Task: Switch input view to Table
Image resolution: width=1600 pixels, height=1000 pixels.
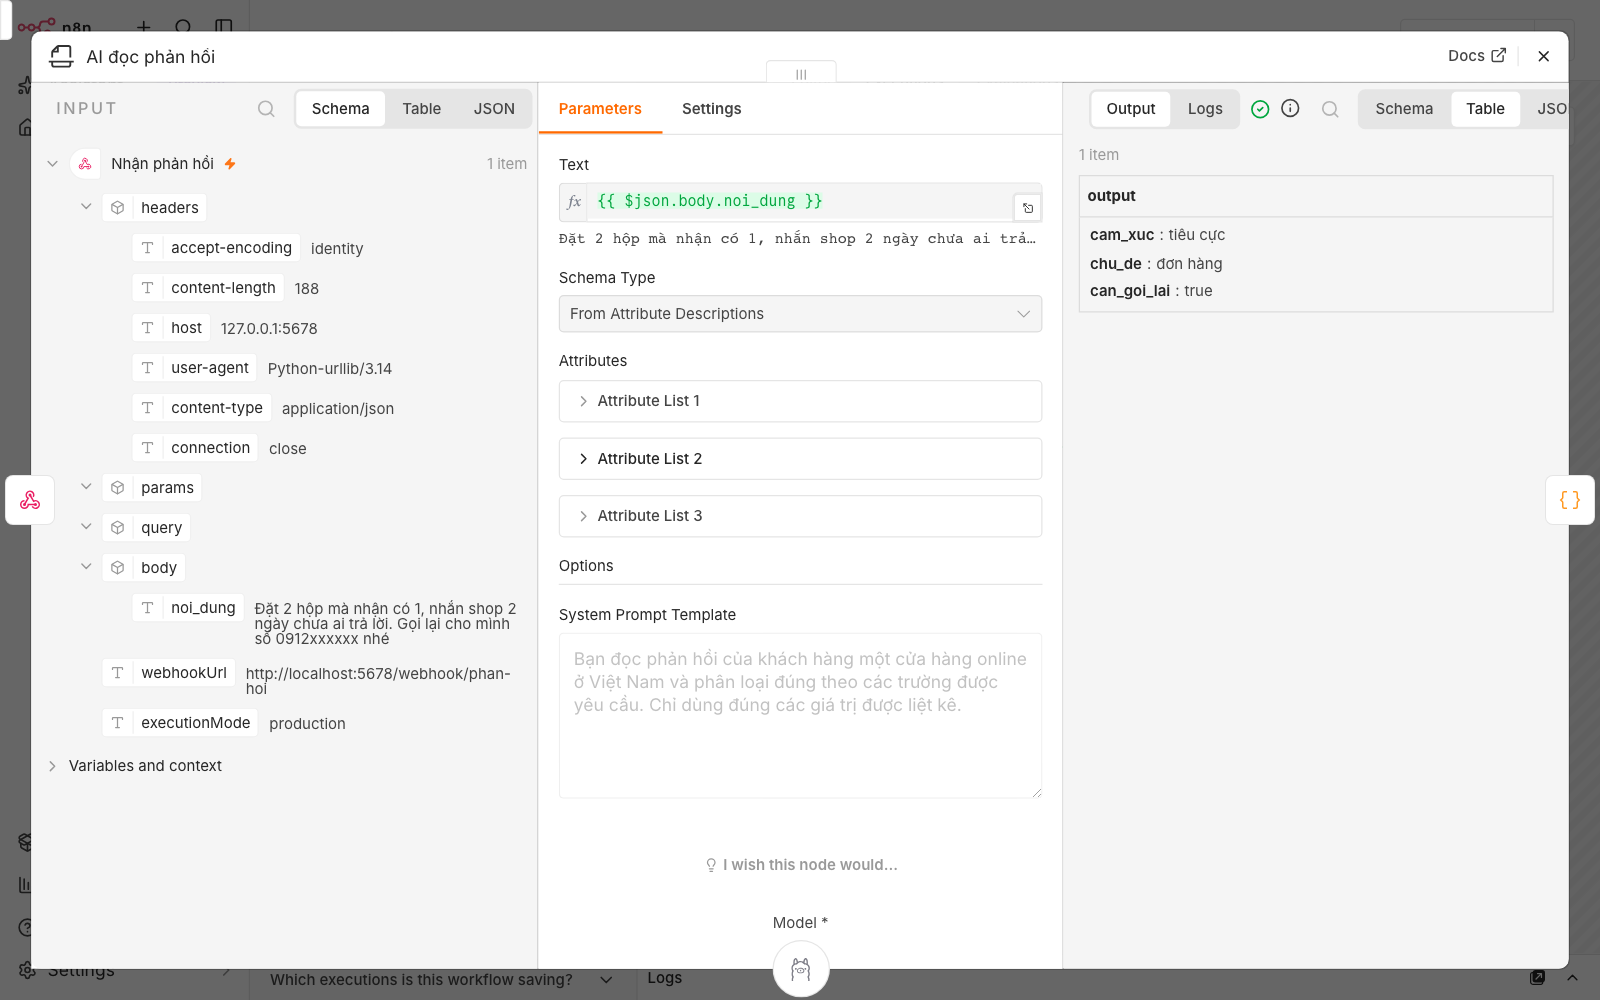Action: click(422, 109)
